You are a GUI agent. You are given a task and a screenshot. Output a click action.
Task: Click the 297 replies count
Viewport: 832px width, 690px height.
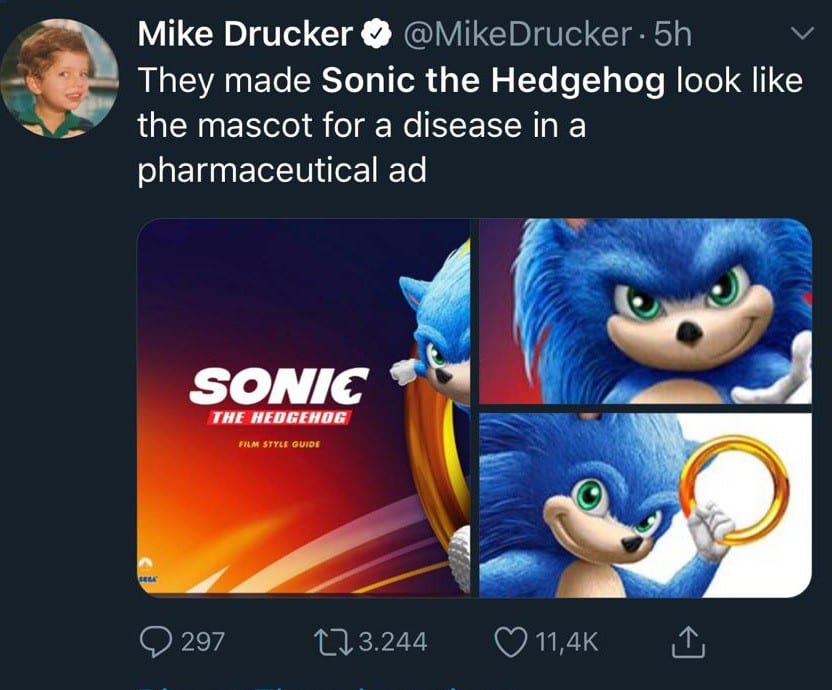[202, 641]
